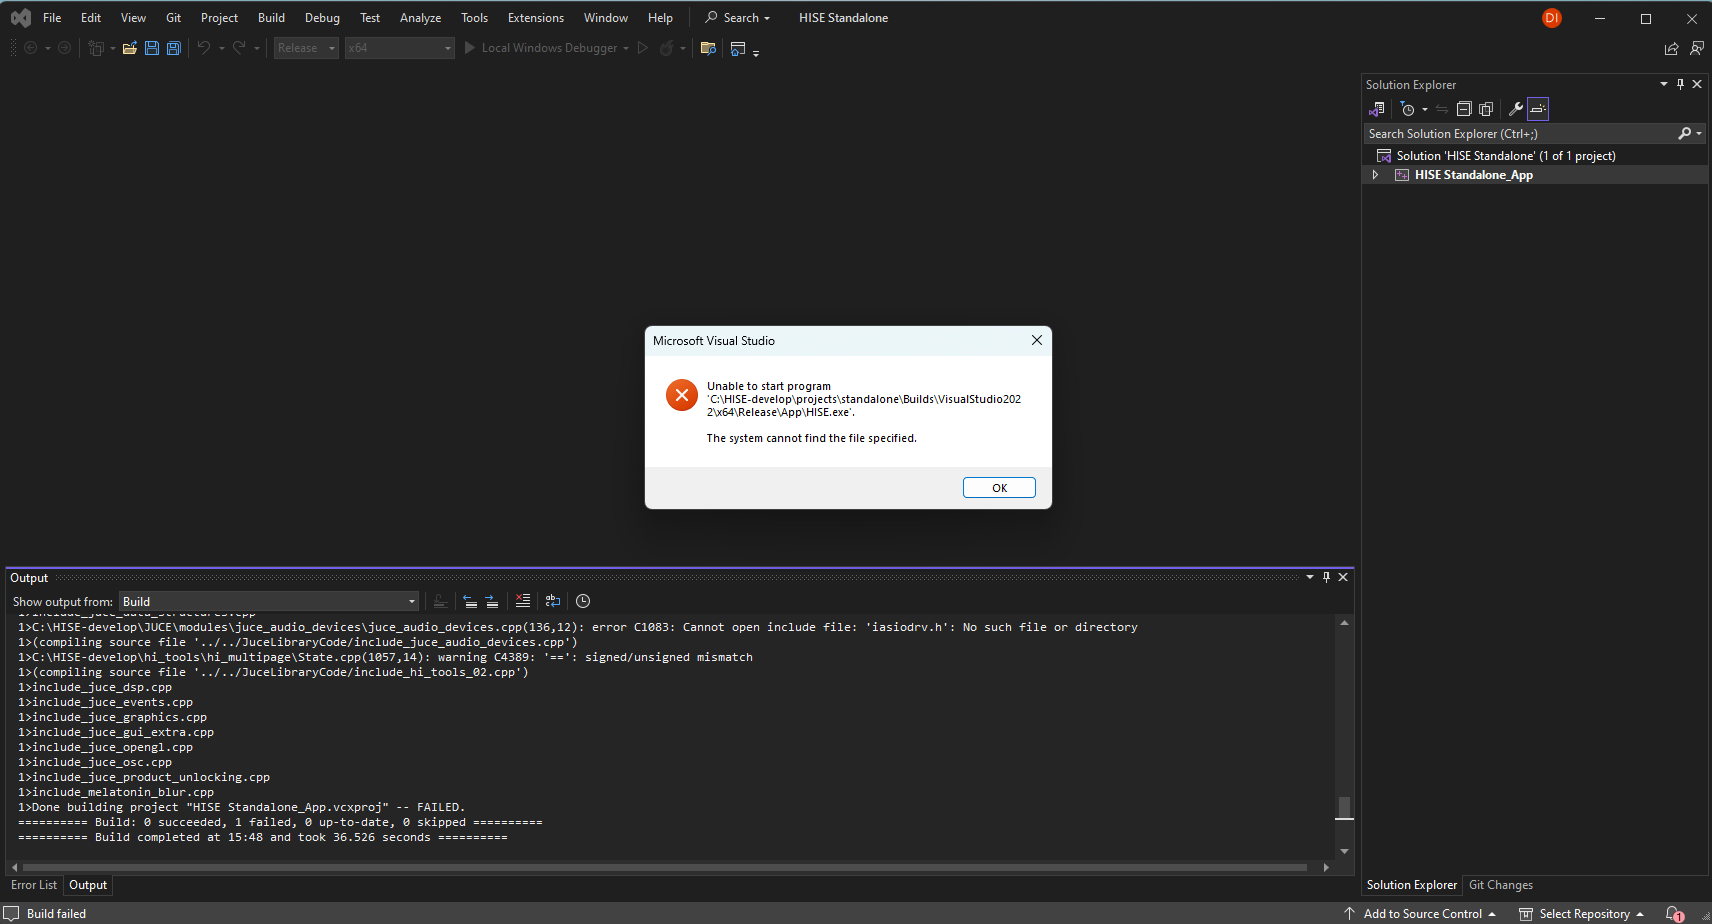This screenshot has height=924, width=1712.
Task: Click Add to Source Control in status bar
Action: click(1420, 914)
